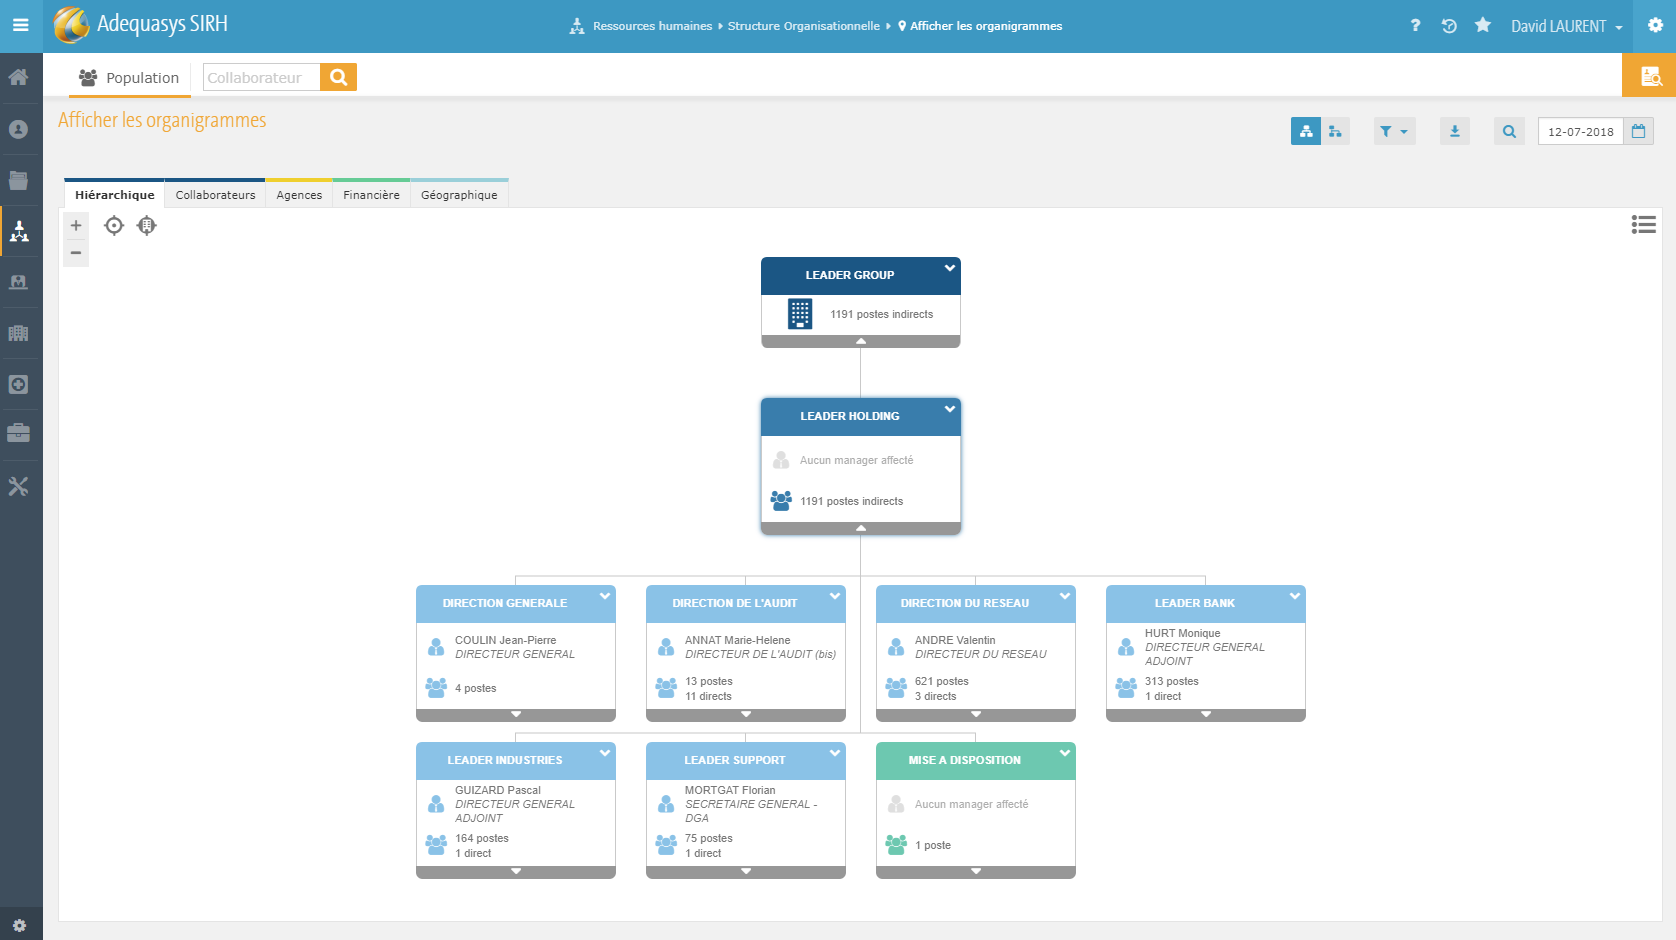Open the help question mark
The width and height of the screenshot is (1676, 940).
point(1415,26)
